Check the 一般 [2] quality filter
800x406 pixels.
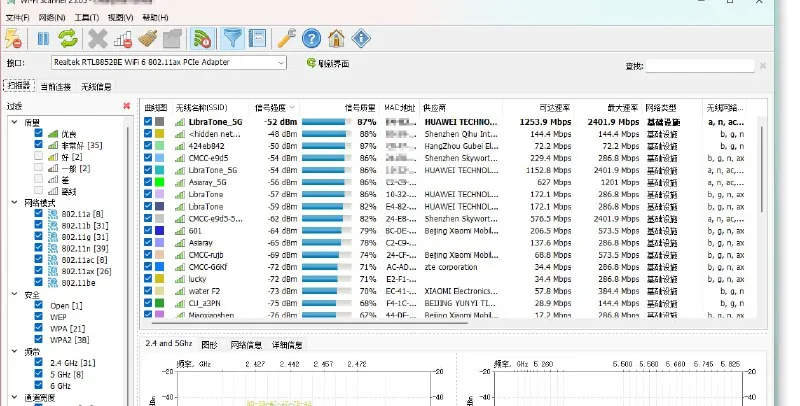tap(38, 168)
